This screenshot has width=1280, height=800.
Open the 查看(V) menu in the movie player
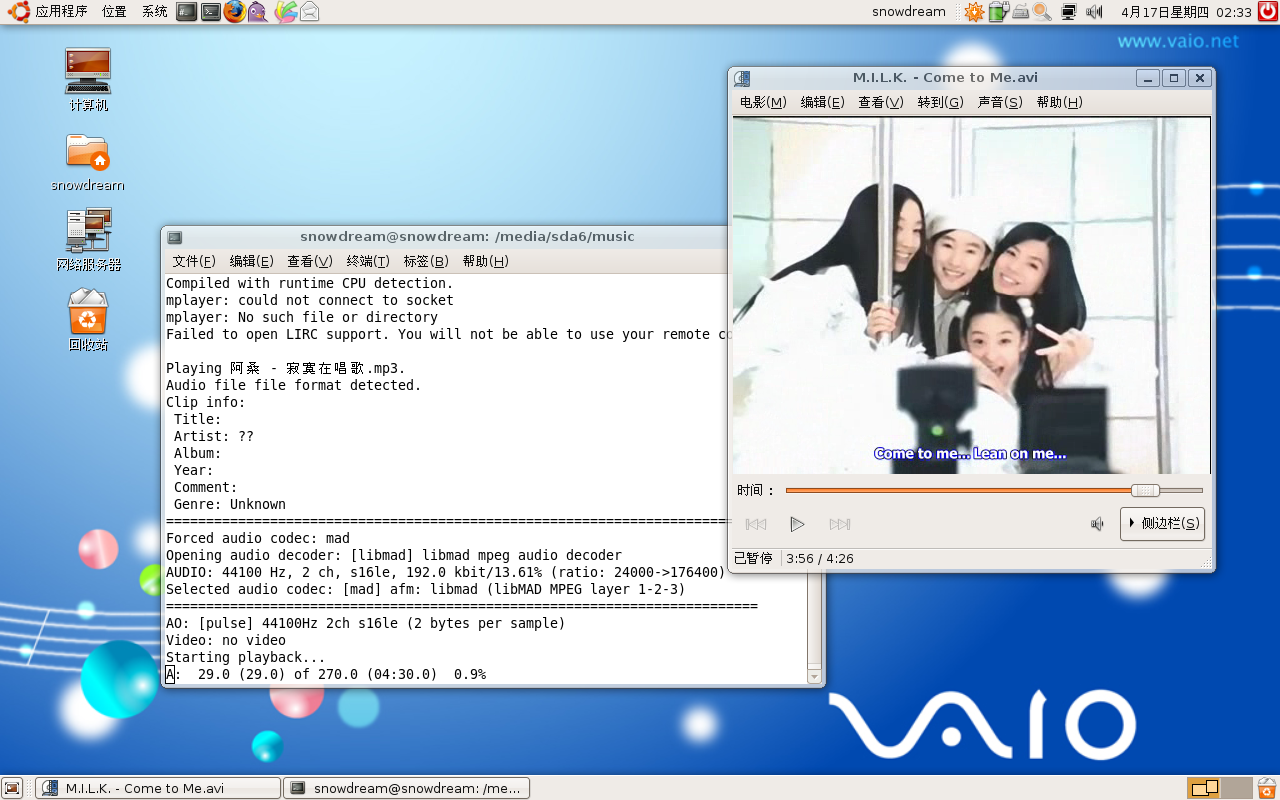pos(880,102)
